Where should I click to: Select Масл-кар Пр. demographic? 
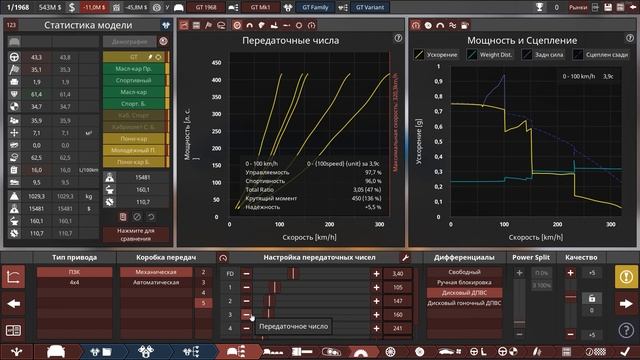click(133, 69)
